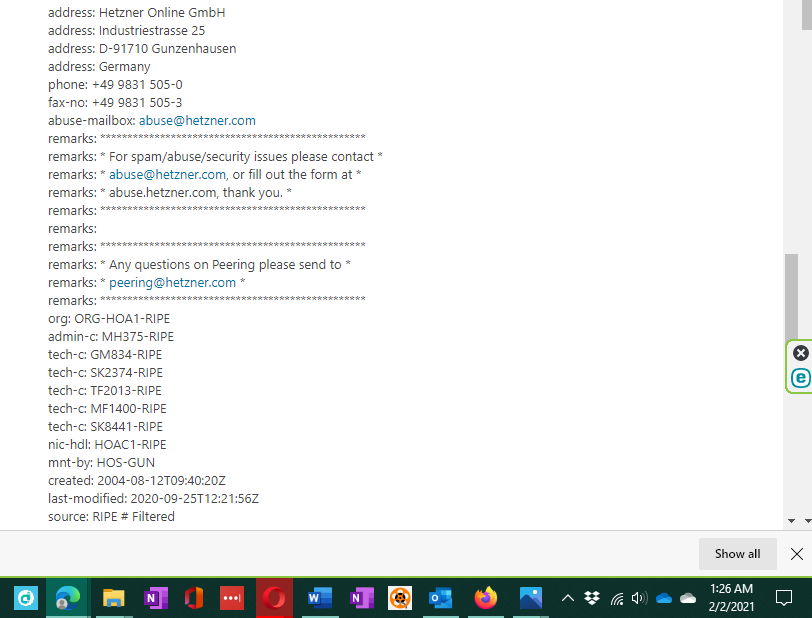Open Microsoft Edge from the taskbar
The width and height of the screenshot is (812, 618).
68,598
